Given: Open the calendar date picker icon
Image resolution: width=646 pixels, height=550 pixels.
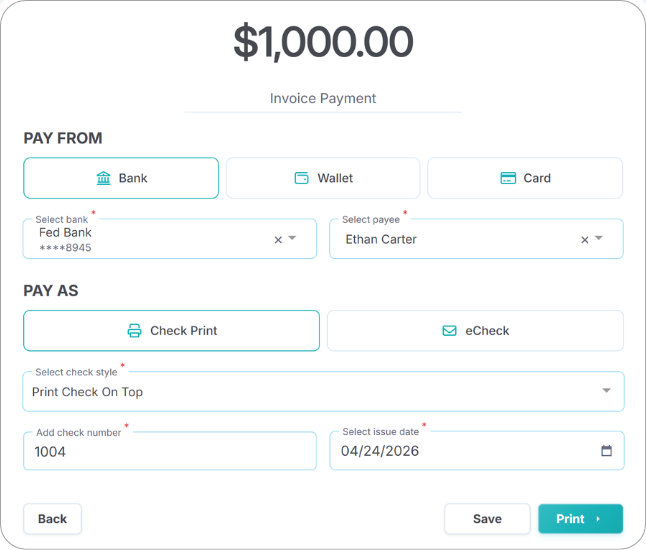Looking at the screenshot, I should [x=606, y=451].
